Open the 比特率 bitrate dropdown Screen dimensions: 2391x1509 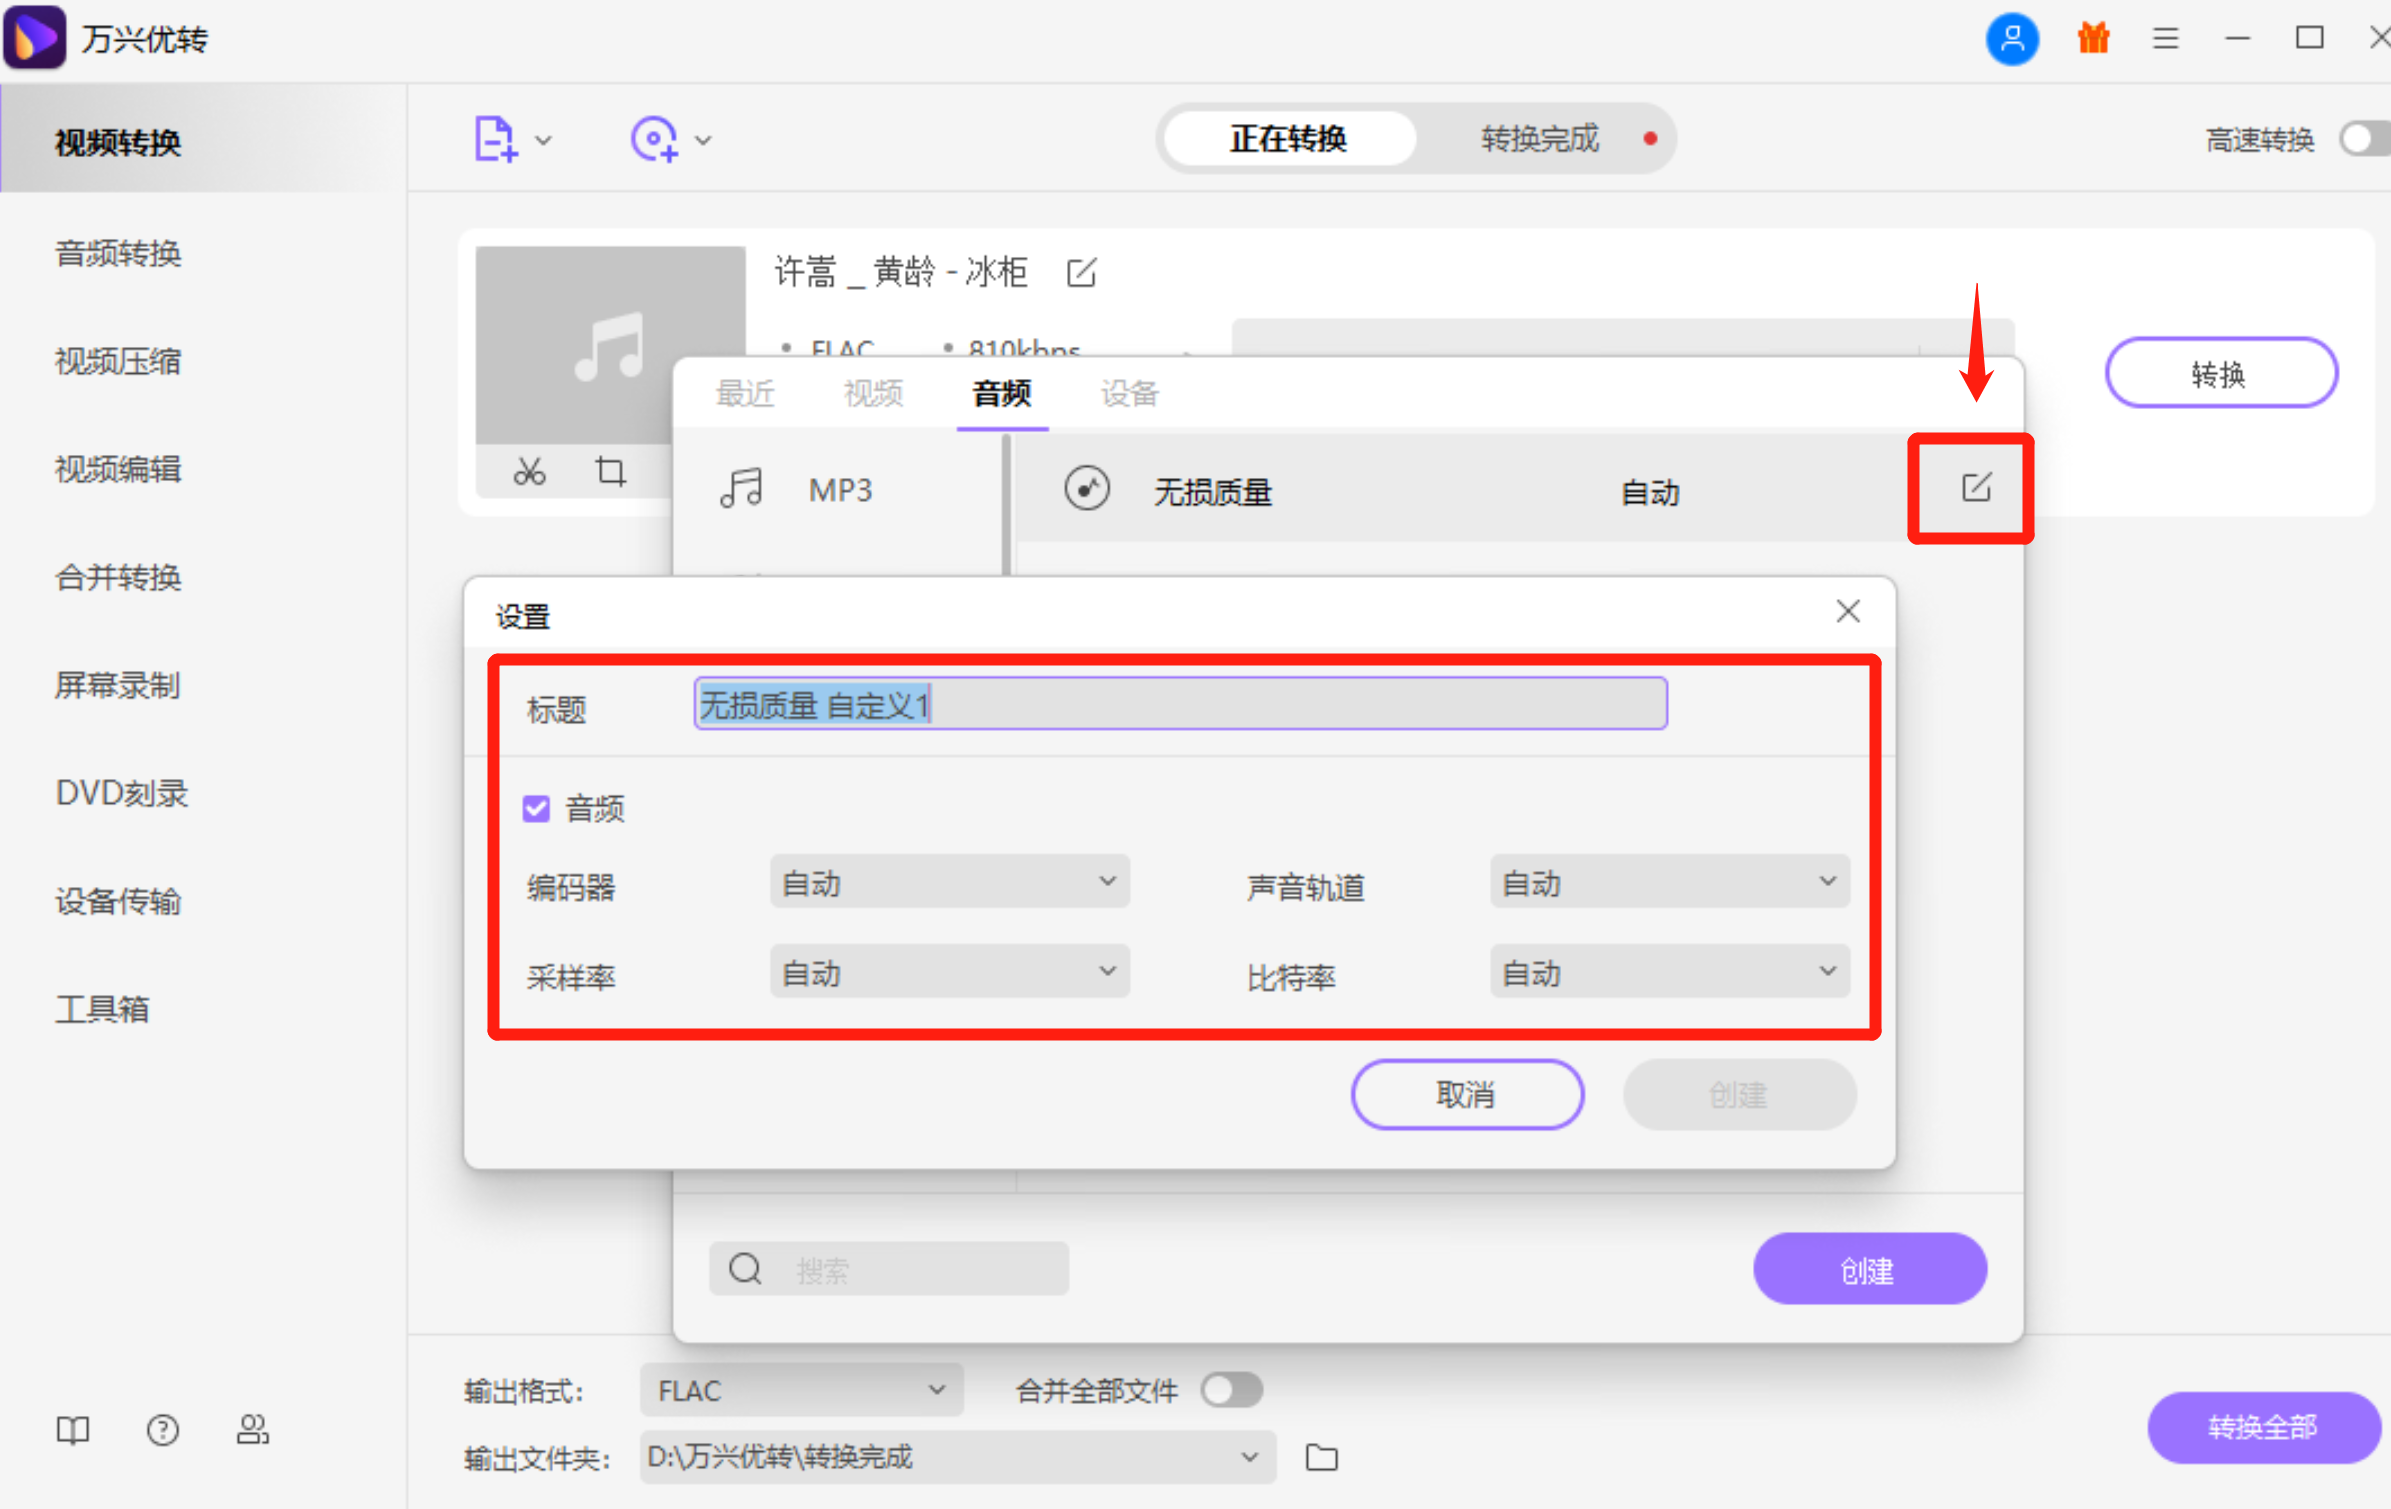coord(1667,971)
